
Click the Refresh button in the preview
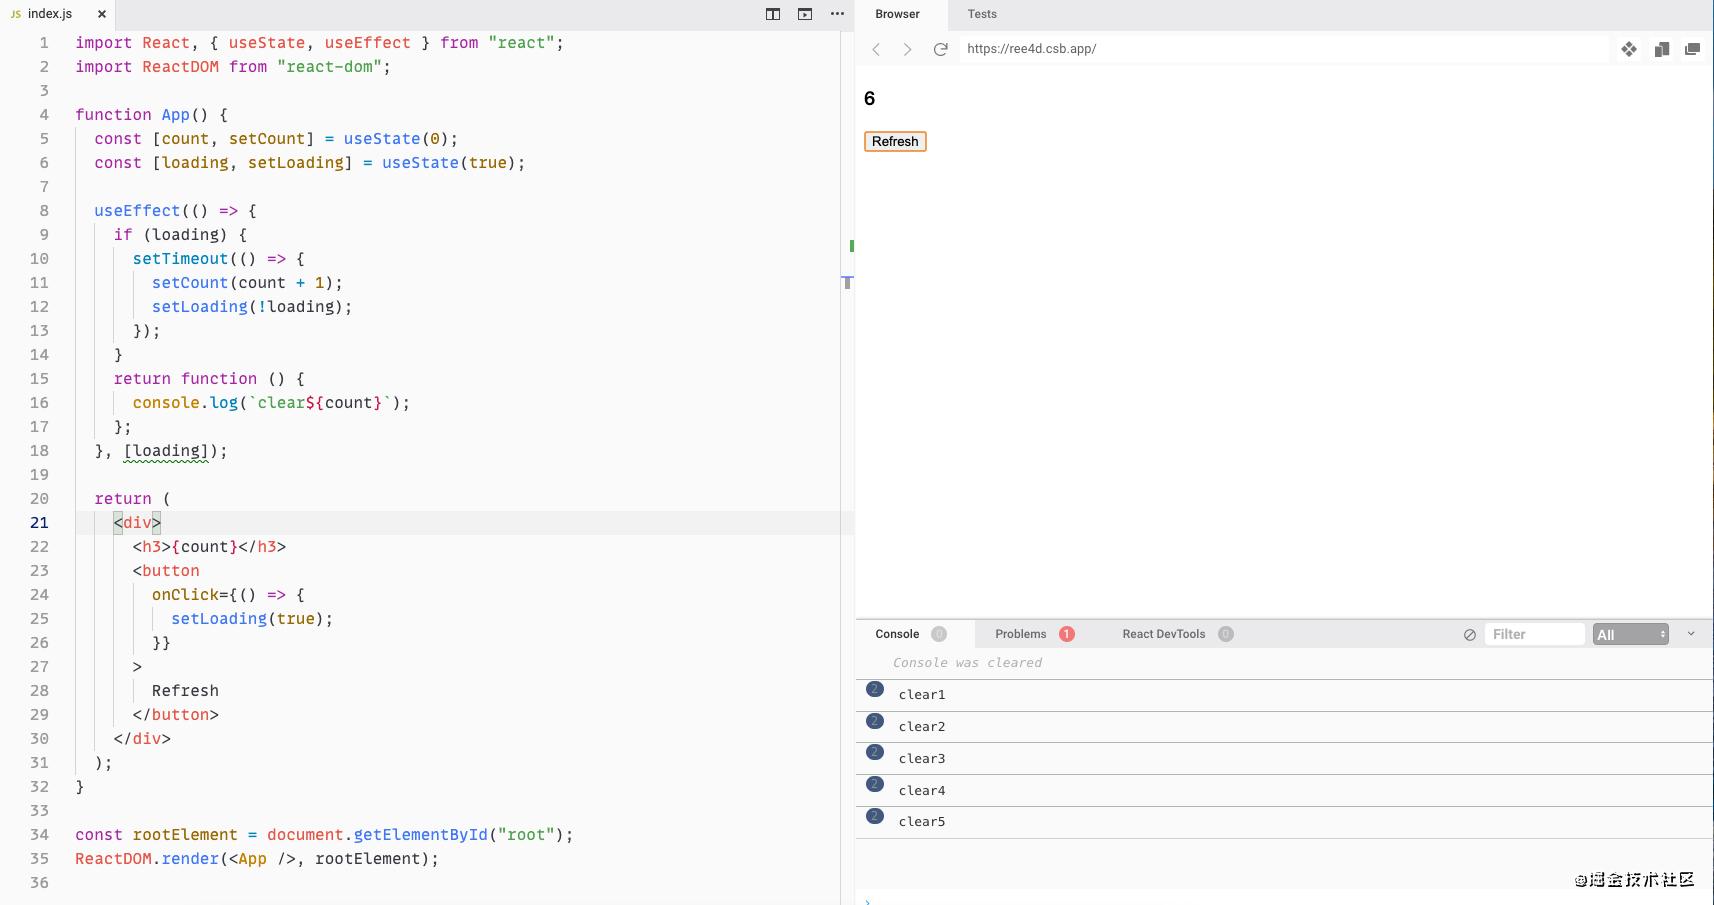[x=894, y=141]
